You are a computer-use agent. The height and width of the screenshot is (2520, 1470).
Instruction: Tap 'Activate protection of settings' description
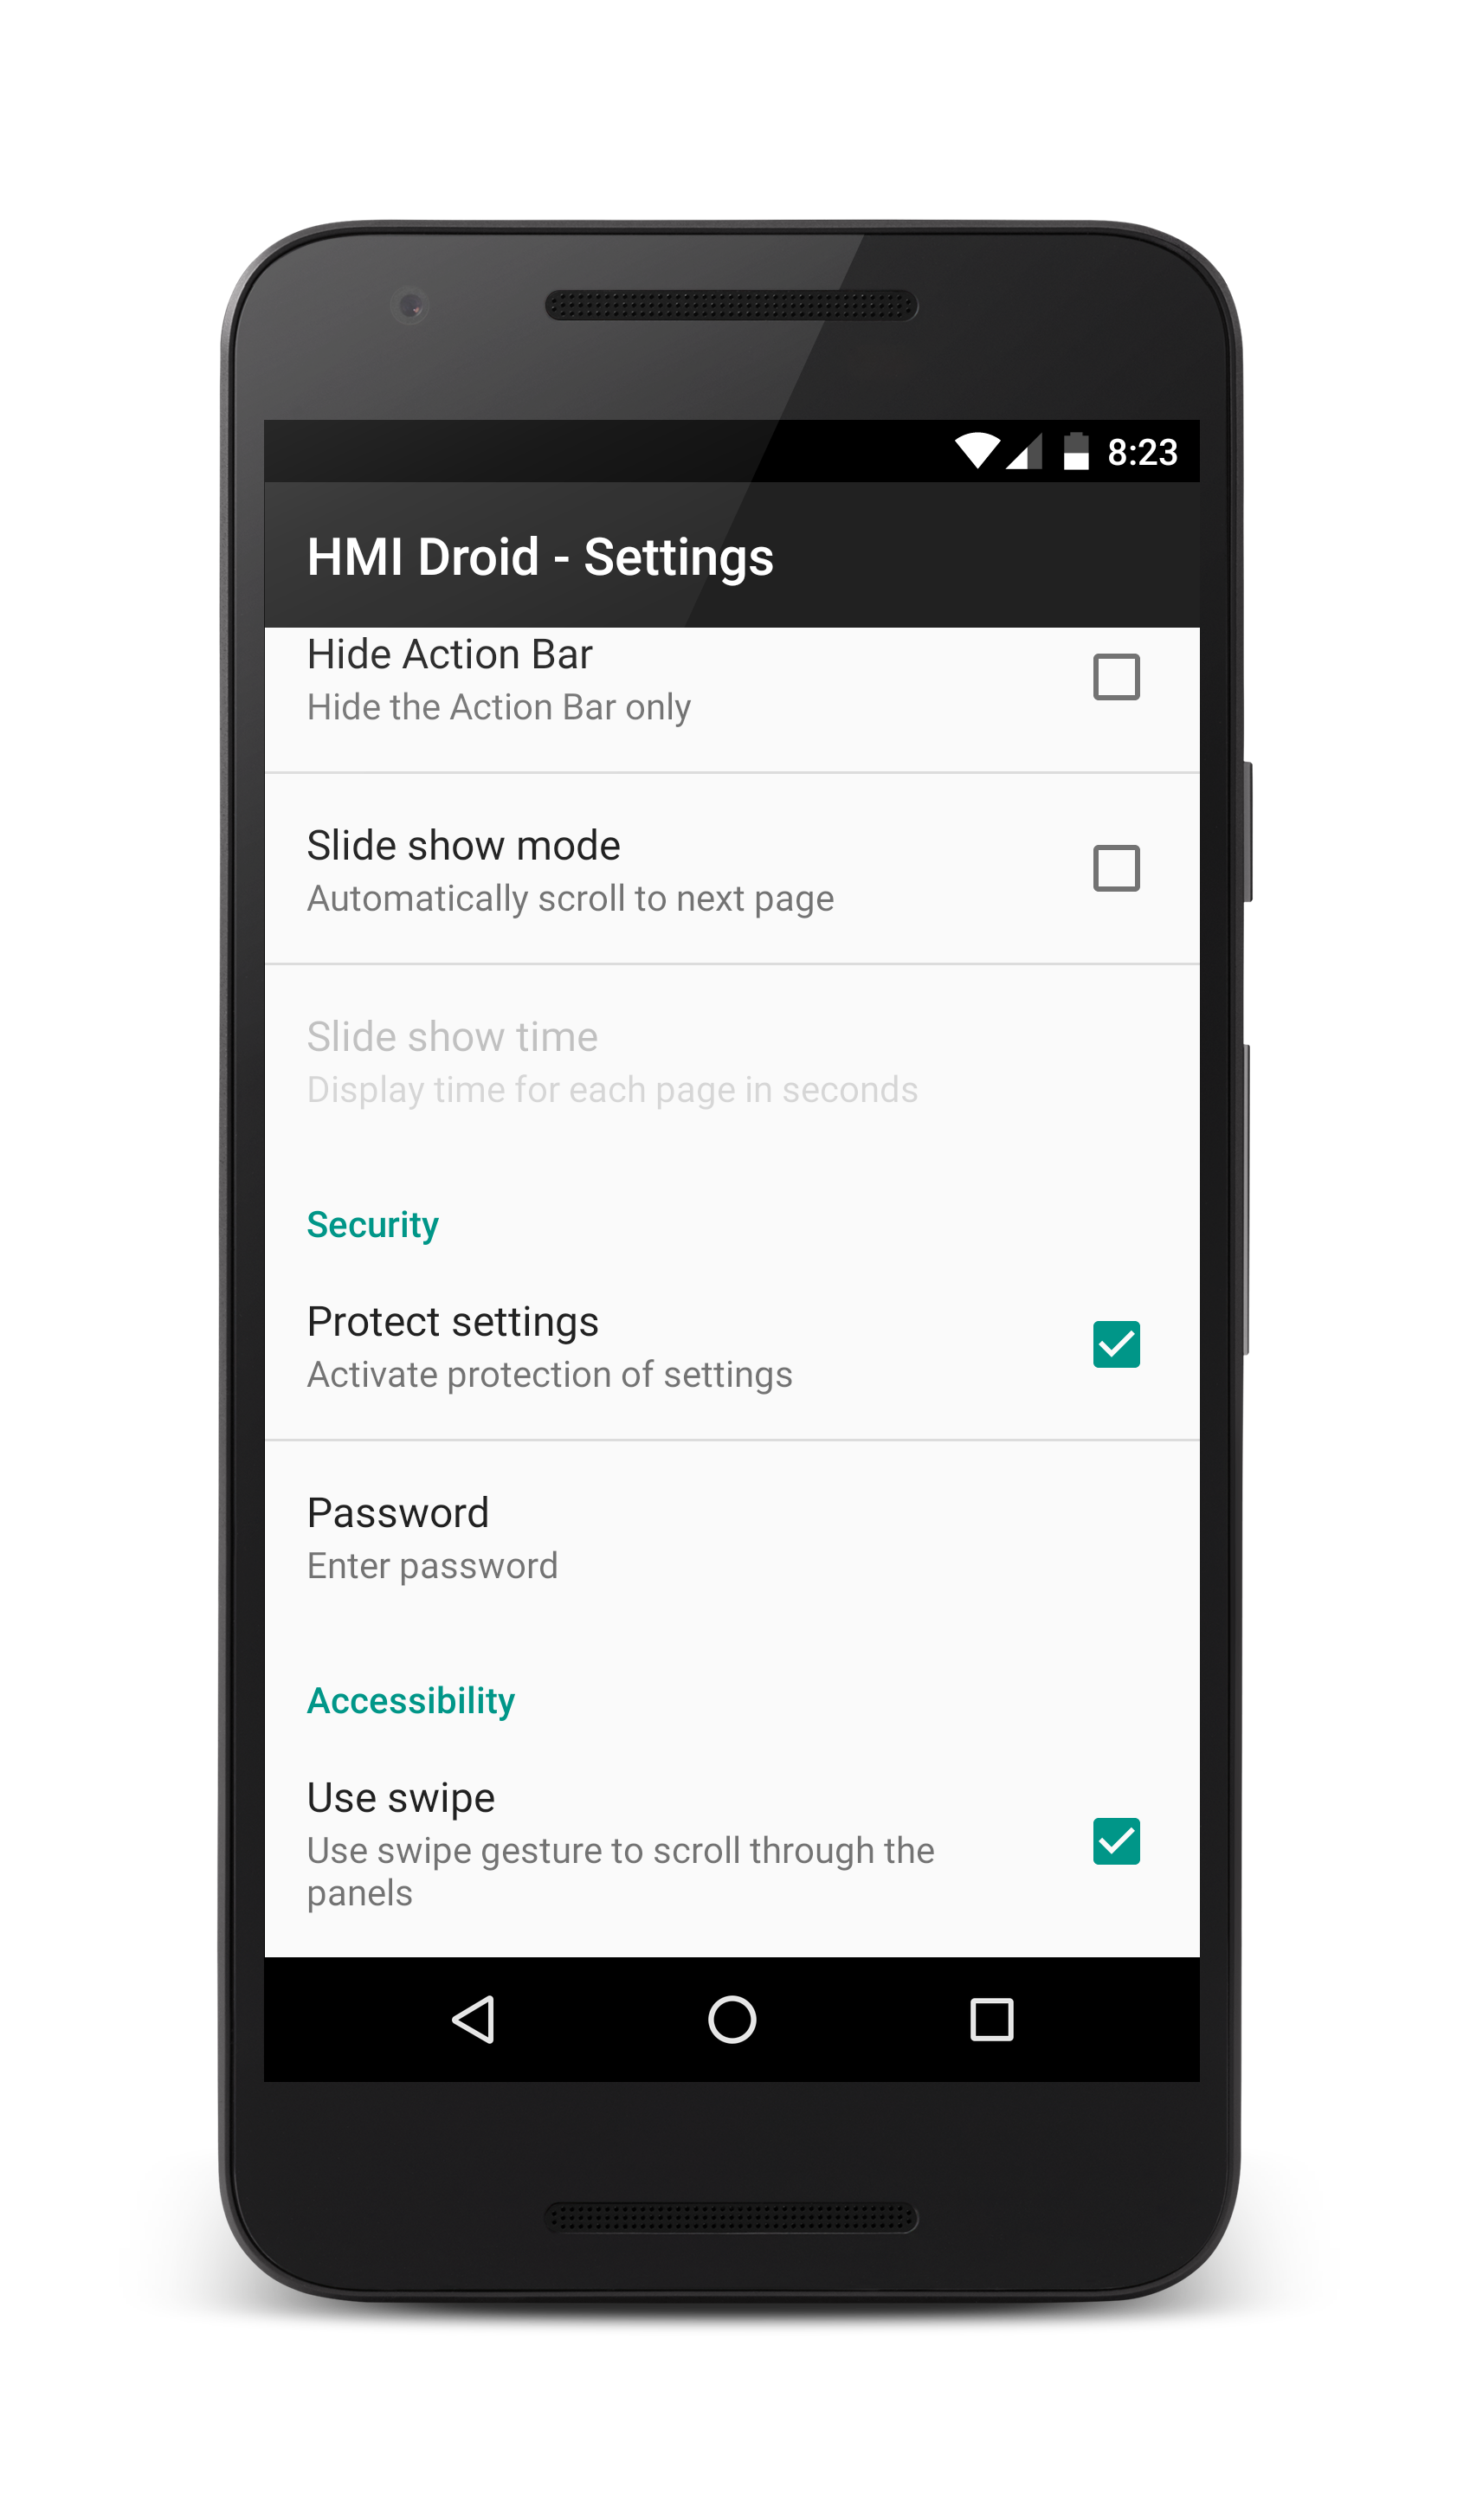[550, 1375]
